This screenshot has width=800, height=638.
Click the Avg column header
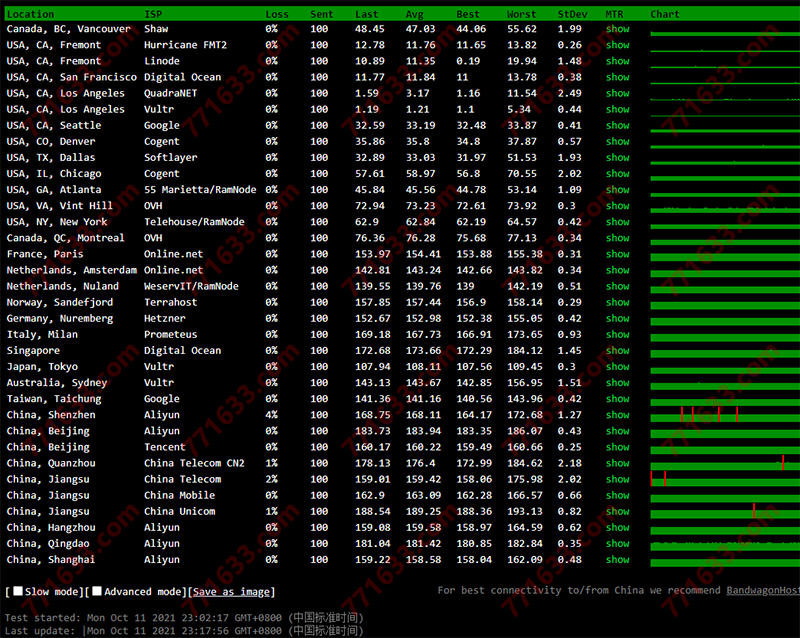click(415, 14)
